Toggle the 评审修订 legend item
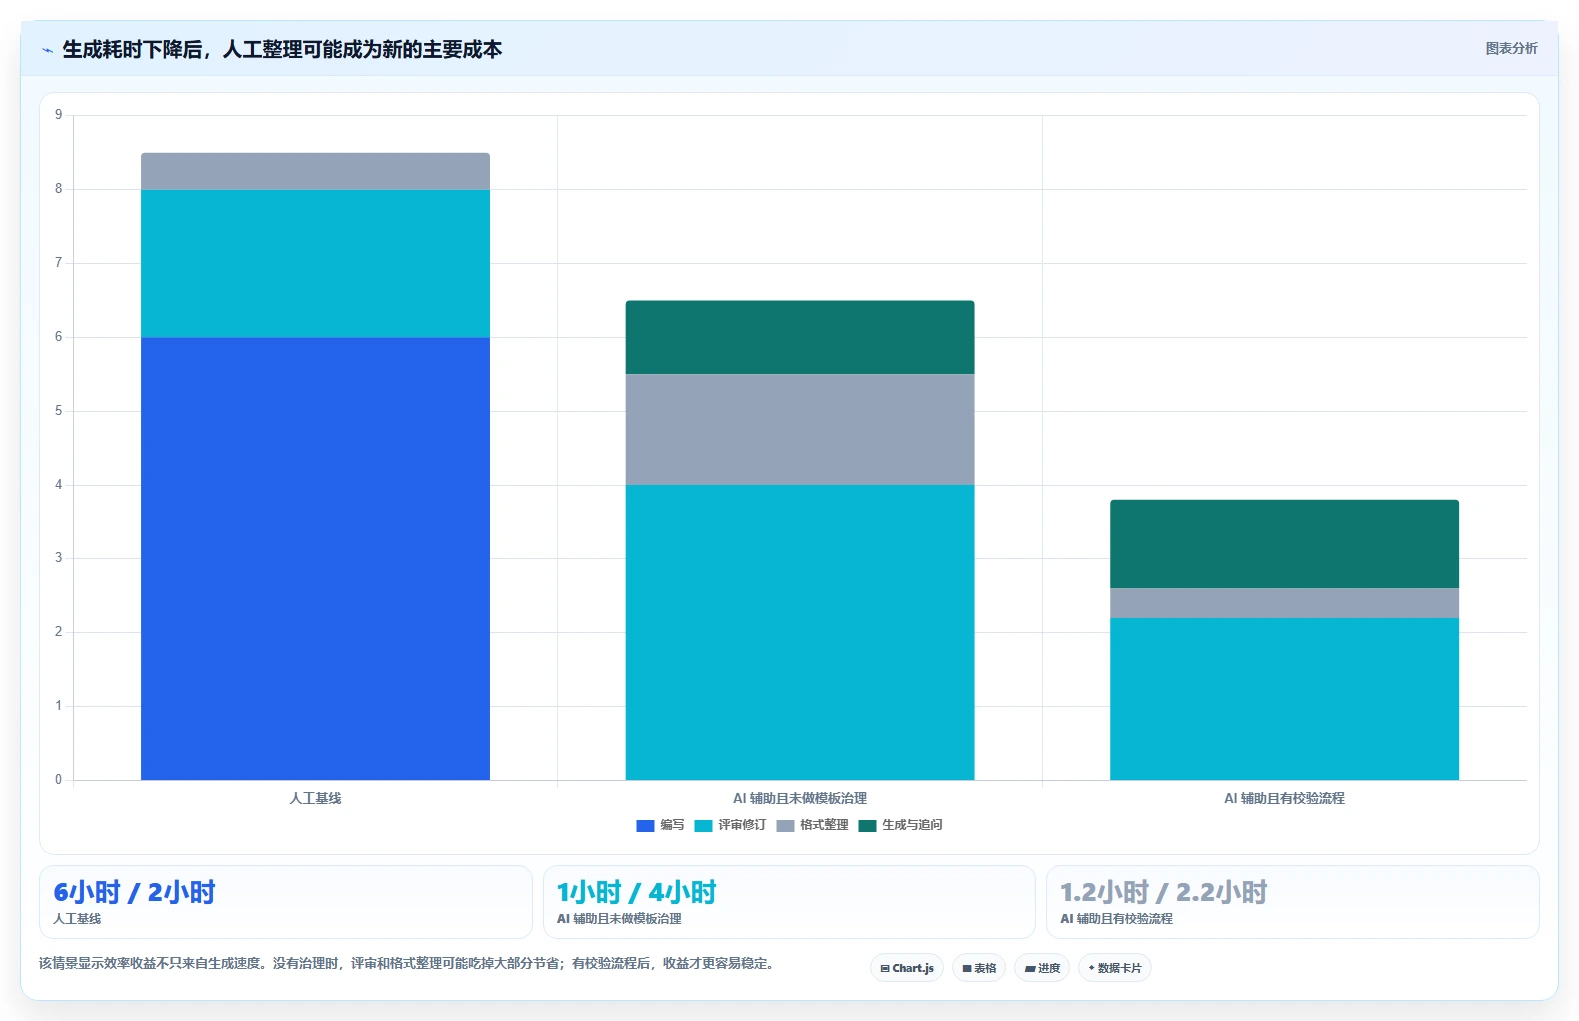Image resolution: width=1579 pixels, height=1021 pixels. coord(730,825)
